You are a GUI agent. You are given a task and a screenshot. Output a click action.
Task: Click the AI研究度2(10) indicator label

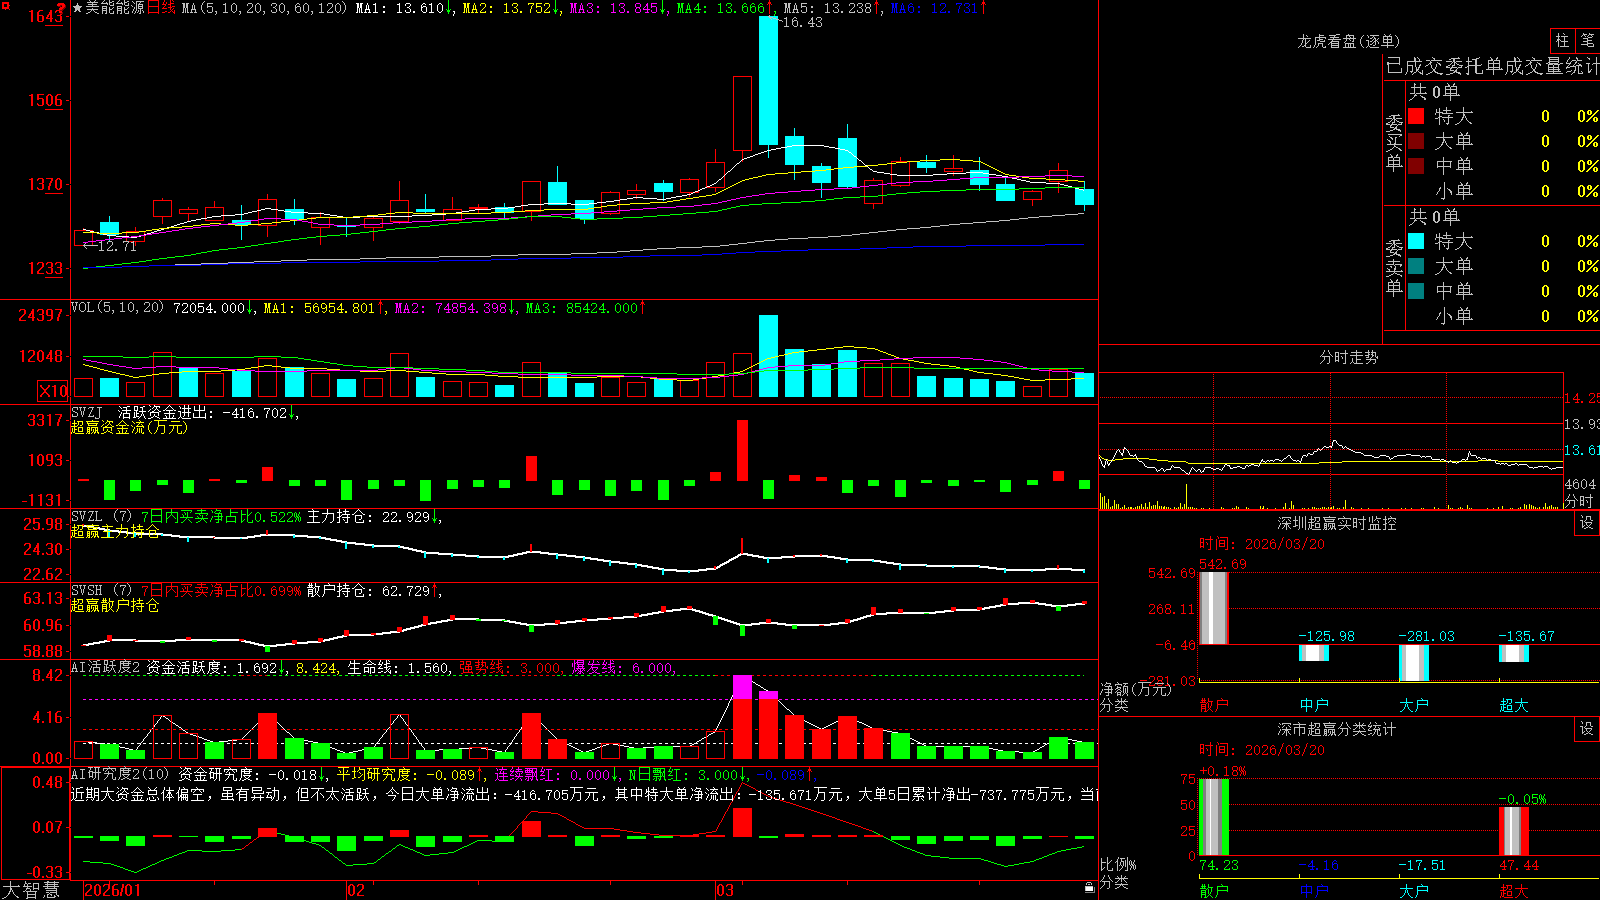[x=120, y=774]
